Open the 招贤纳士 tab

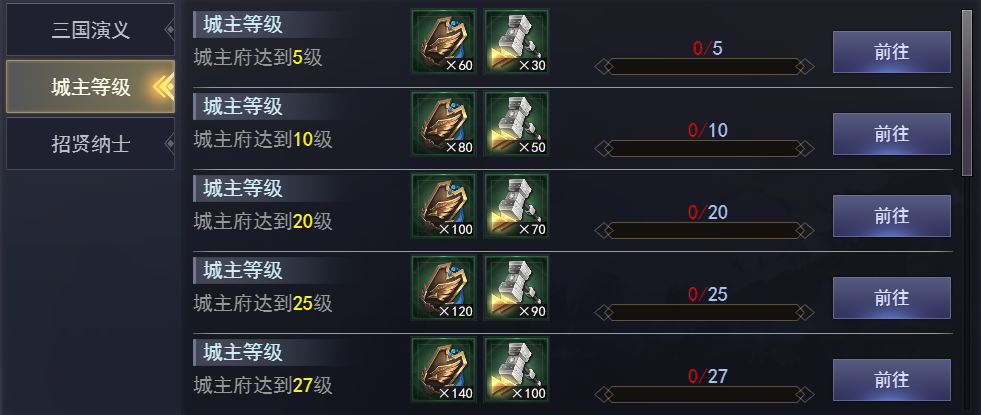point(91,143)
